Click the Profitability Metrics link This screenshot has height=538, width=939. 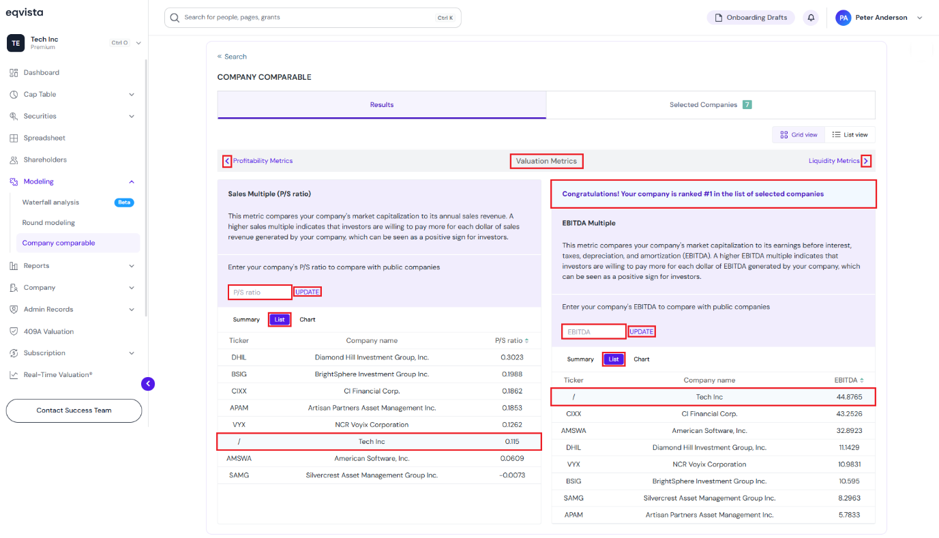tap(263, 161)
